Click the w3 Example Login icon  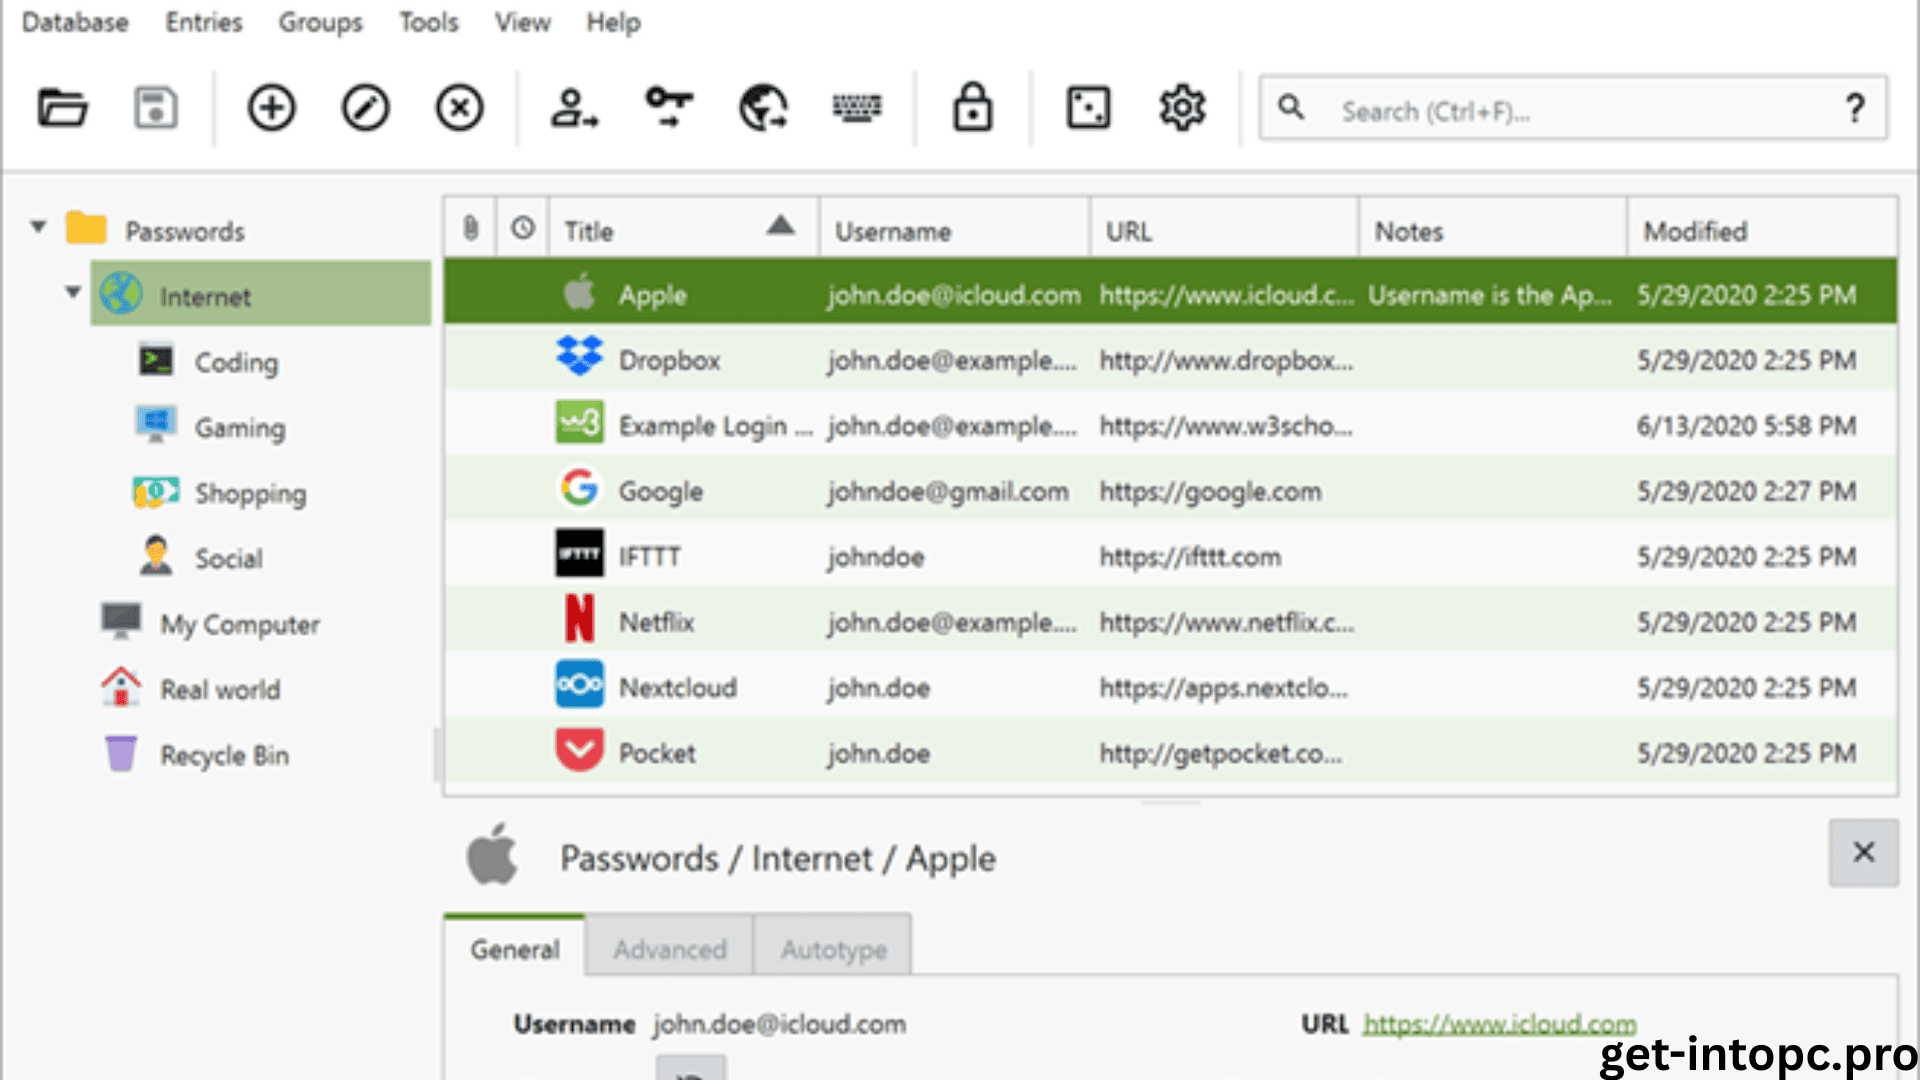579,423
